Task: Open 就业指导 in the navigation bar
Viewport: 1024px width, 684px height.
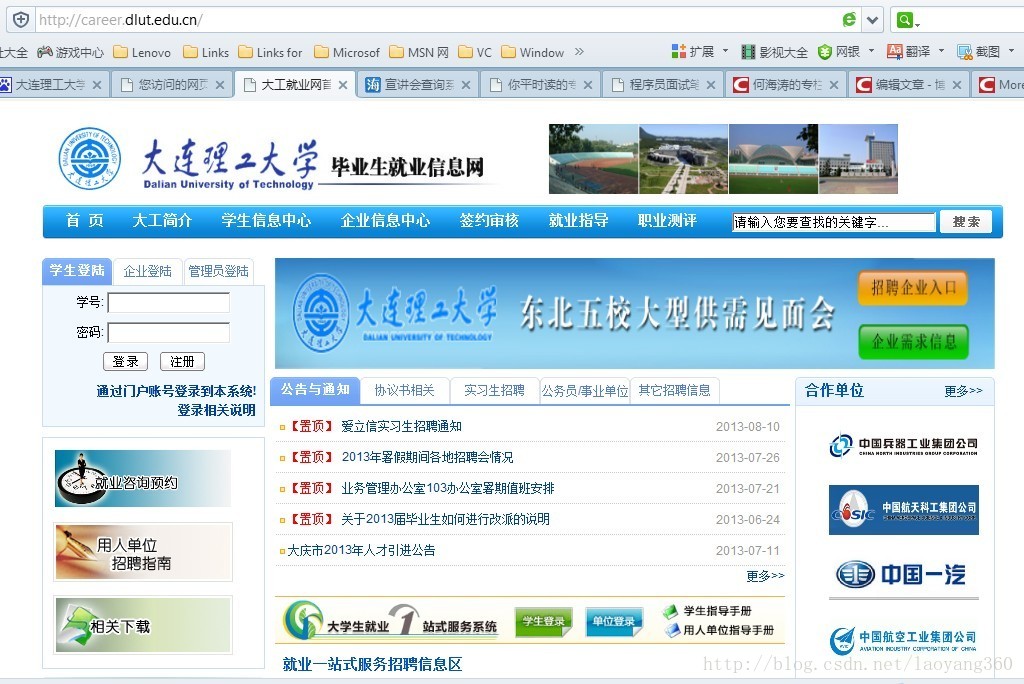Action: click(x=579, y=221)
